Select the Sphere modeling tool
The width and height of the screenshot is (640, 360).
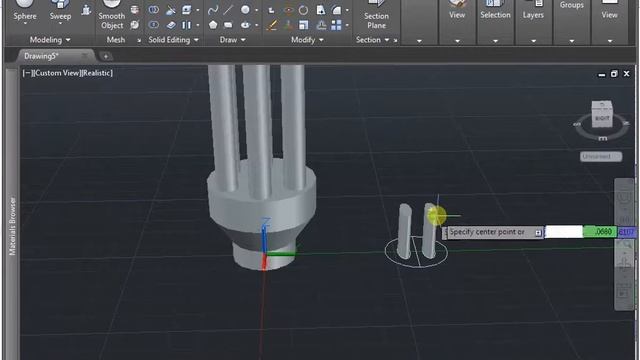click(24, 10)
